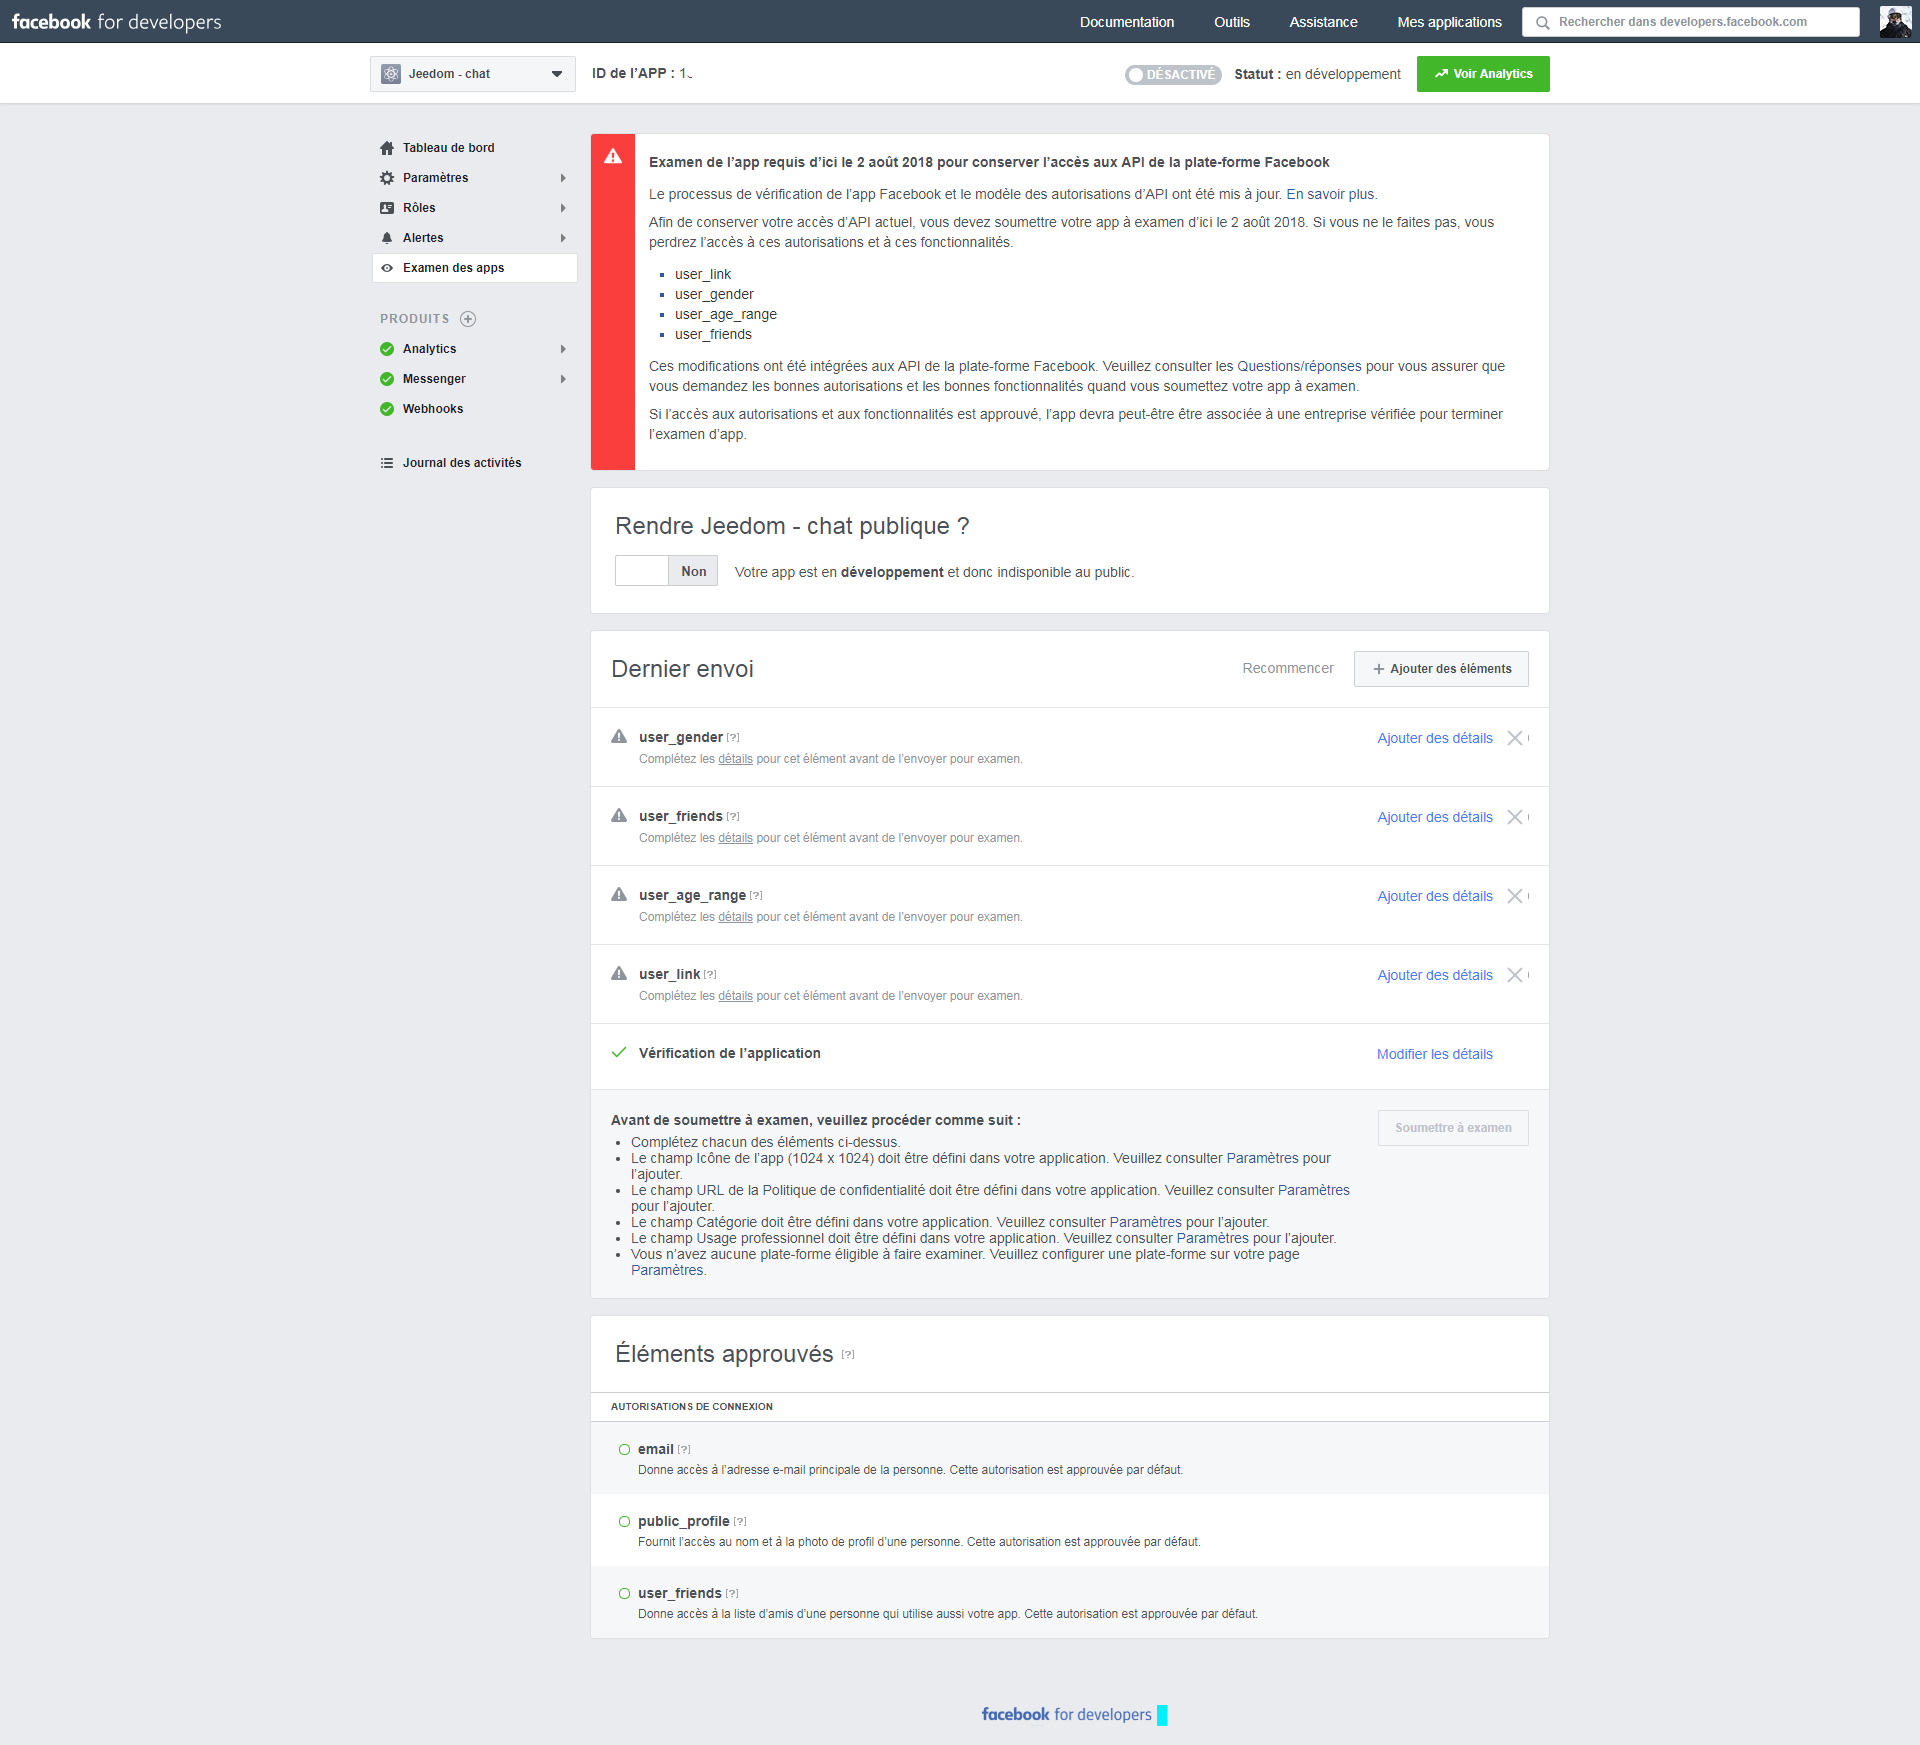This screenshot has width=1920, height=1745.
Task: Open the Jeedom - chat app dropdown
Action: [473, 74]
